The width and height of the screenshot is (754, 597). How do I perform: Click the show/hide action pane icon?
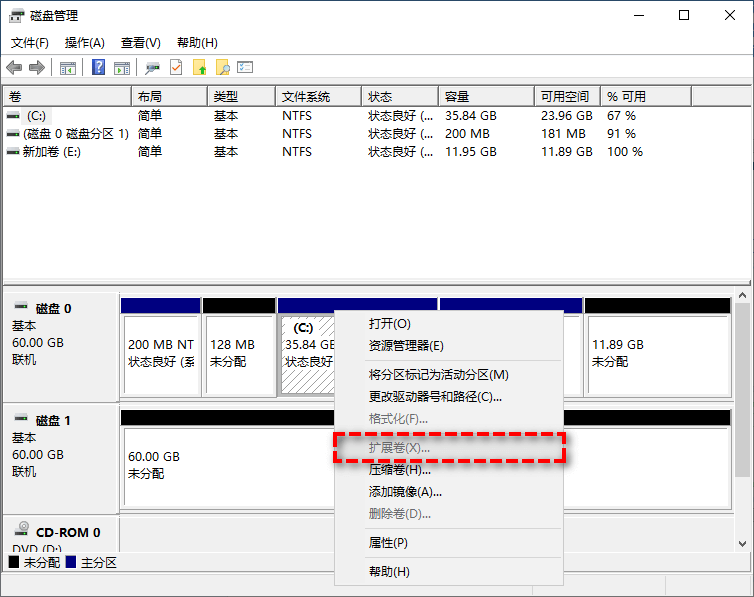tap(121, 68)
